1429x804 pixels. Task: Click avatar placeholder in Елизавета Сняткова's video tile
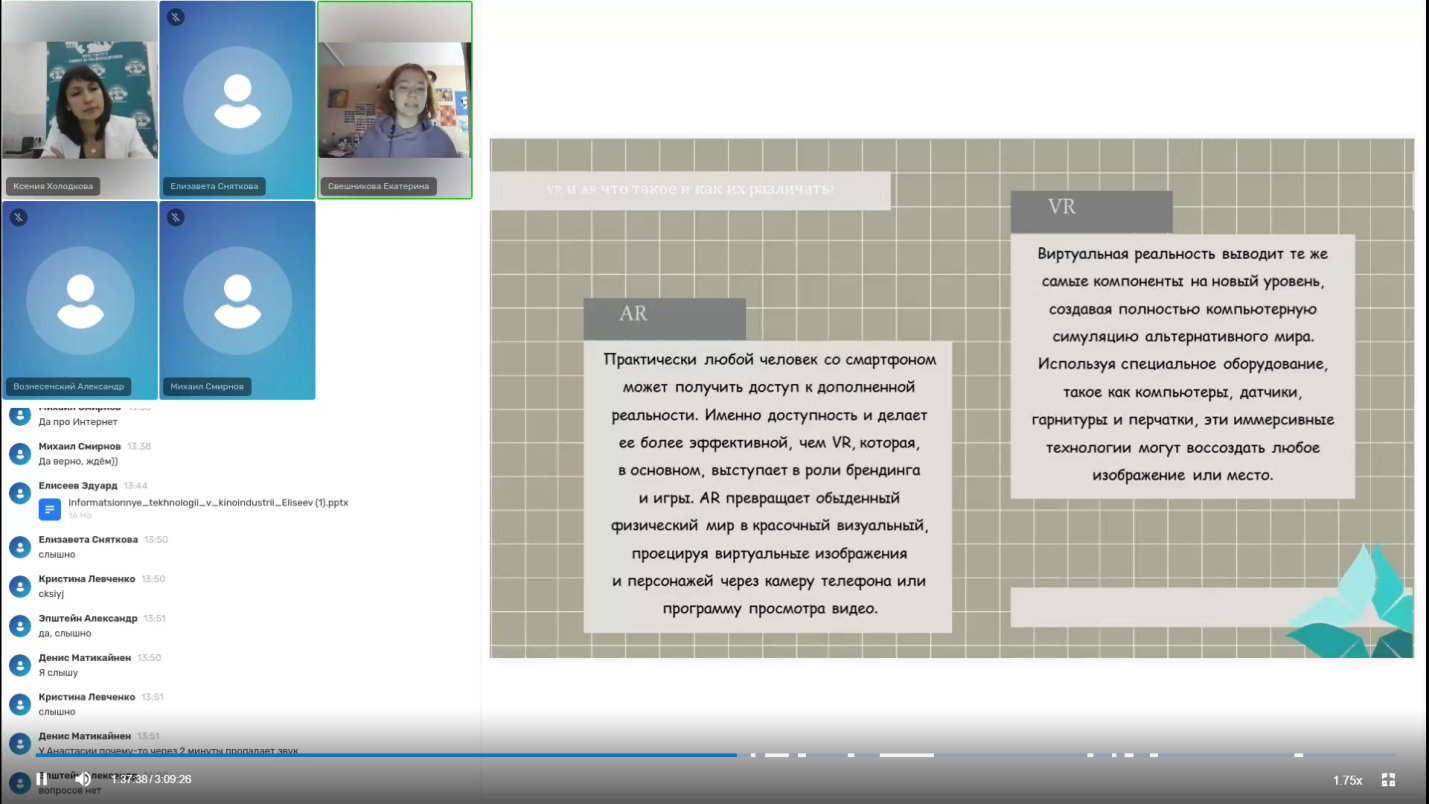click(x=237, y=100)
